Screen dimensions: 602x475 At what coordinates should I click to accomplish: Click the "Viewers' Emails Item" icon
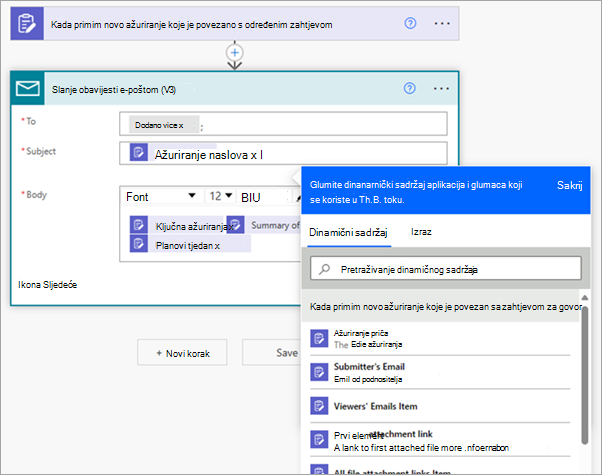coord(319,406)
